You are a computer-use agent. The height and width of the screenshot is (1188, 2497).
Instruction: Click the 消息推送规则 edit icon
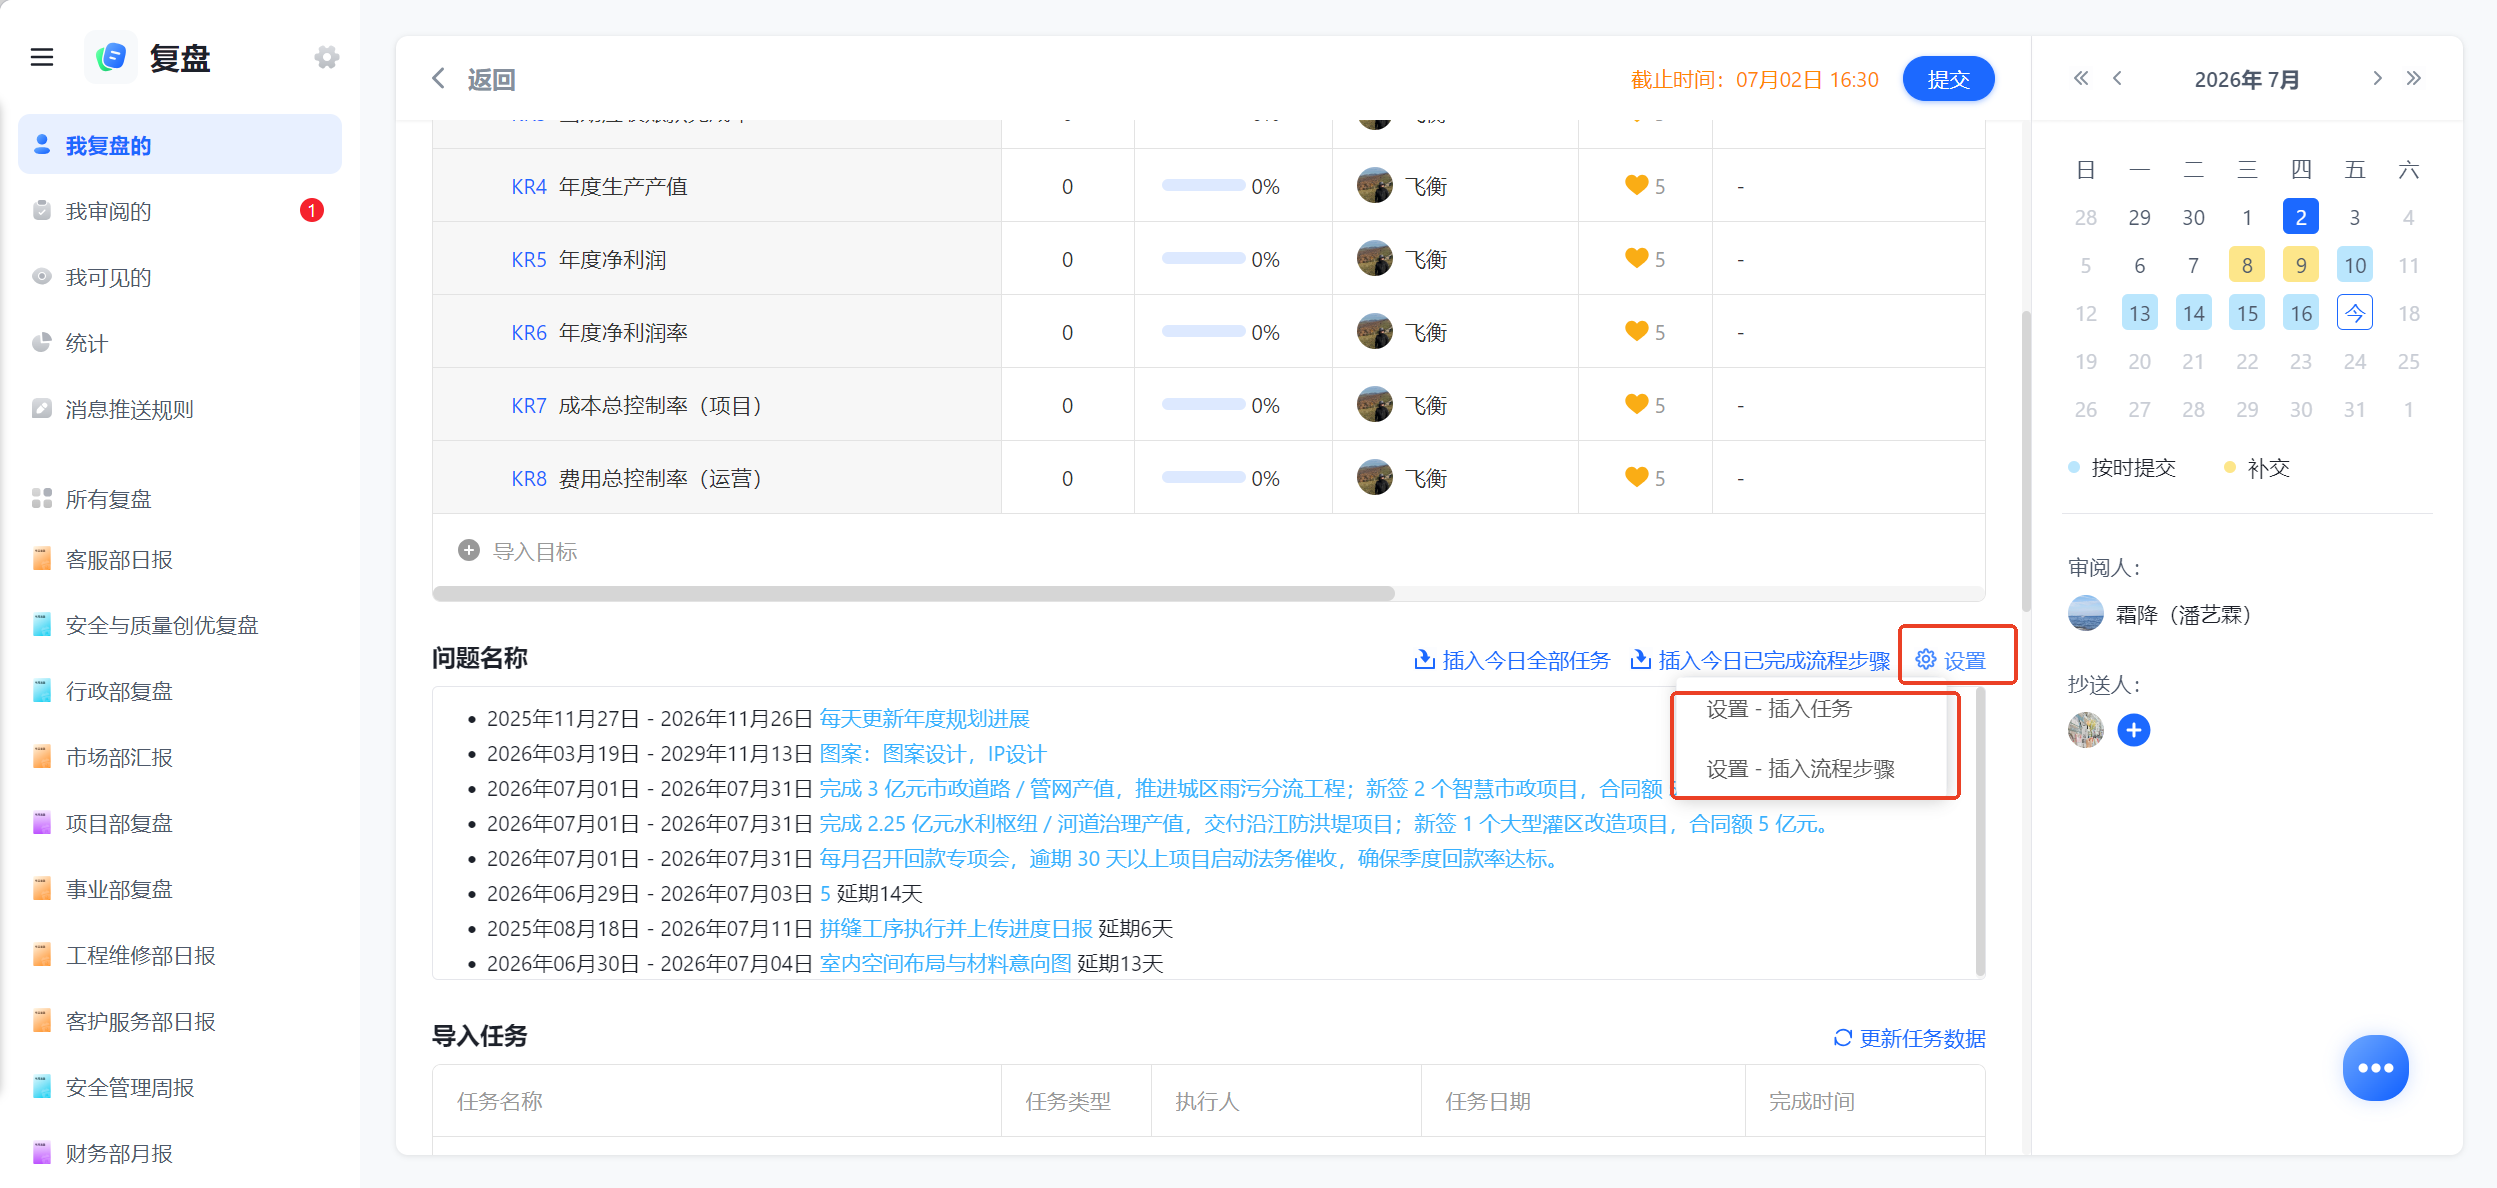pos(42,409)
